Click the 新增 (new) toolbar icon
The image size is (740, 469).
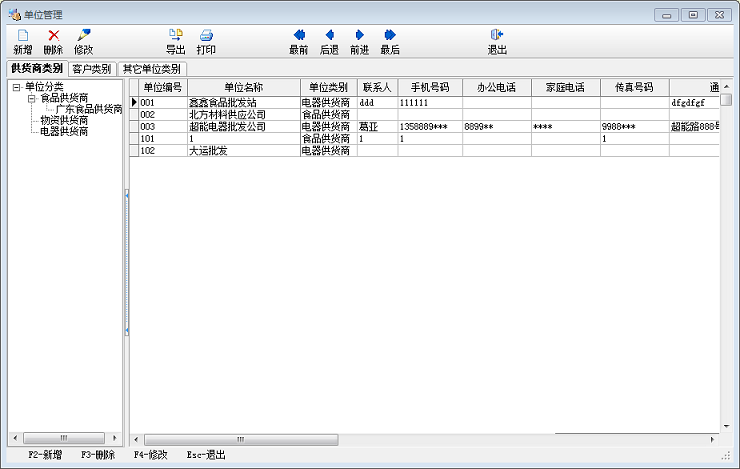click(x=23, y=35)
